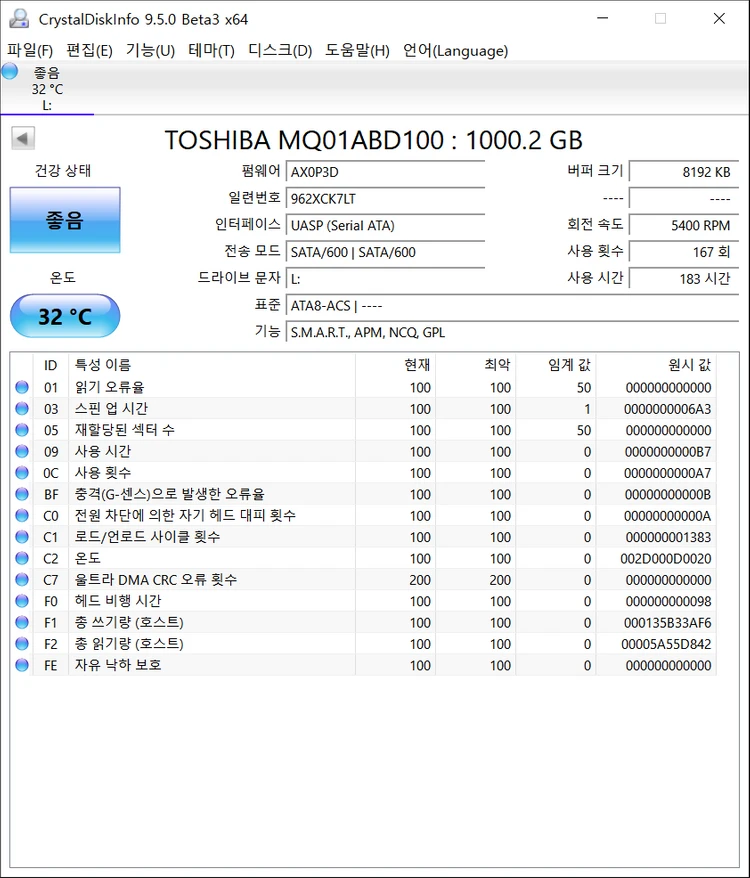Click status orb of row 01 읽기 오류율
Viewport: 750px width, 878px height.
[22, 387]
